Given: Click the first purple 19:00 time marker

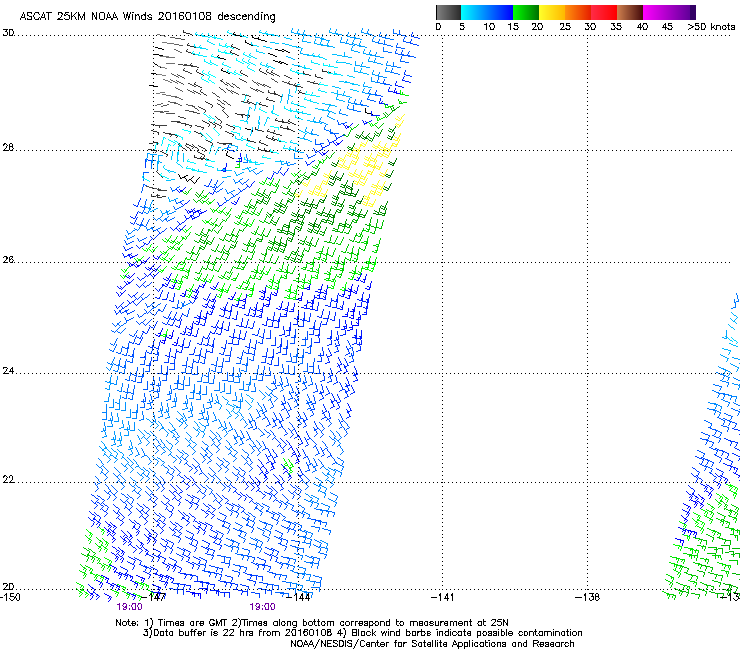Looking at the screenshot, I should (x=129, y=607).
